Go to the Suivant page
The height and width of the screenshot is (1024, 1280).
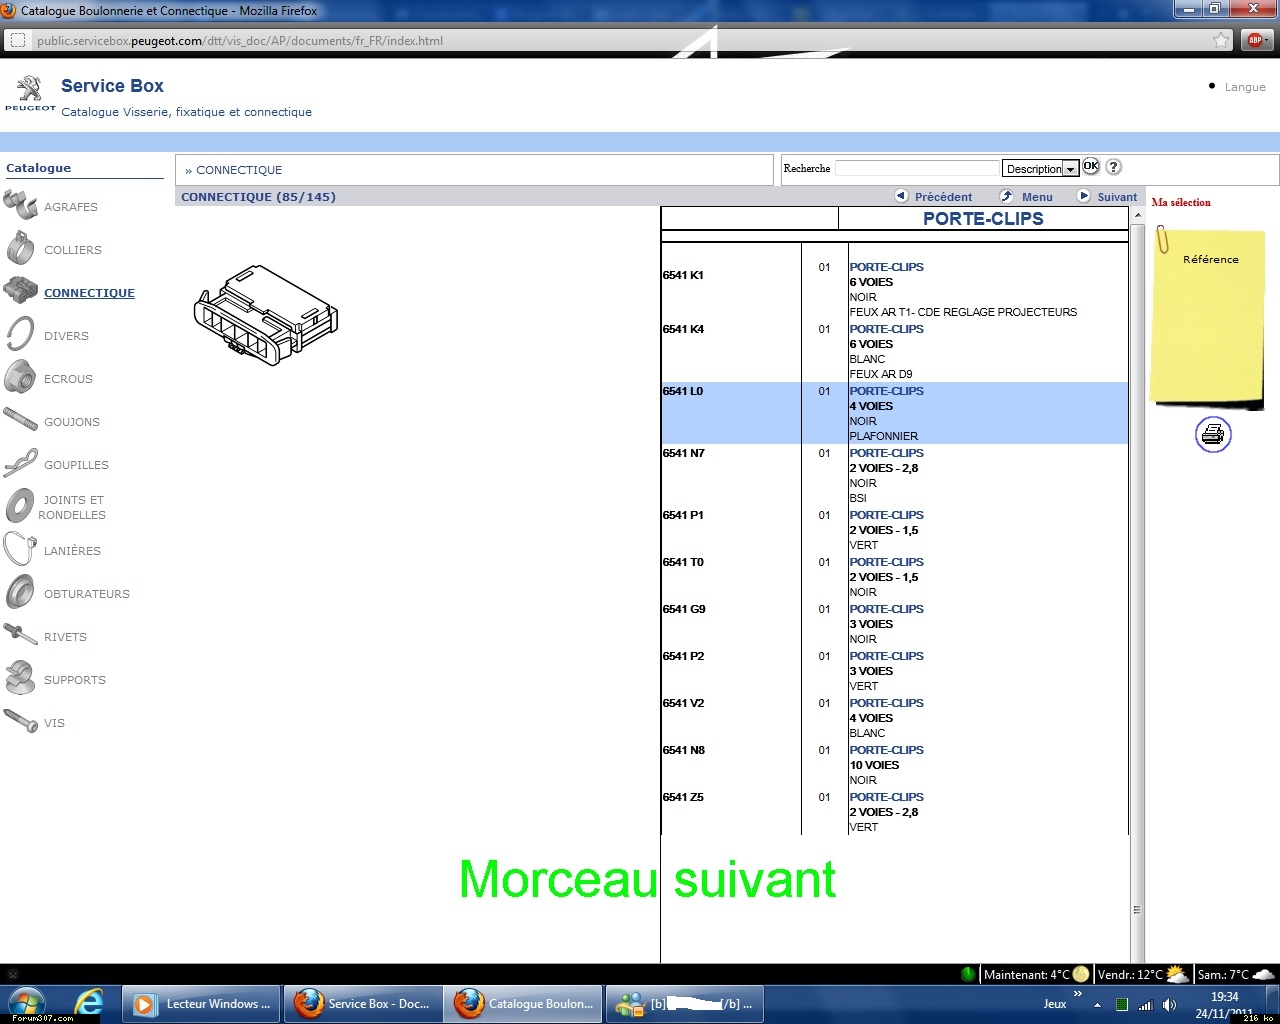(x=1107, y=197)
